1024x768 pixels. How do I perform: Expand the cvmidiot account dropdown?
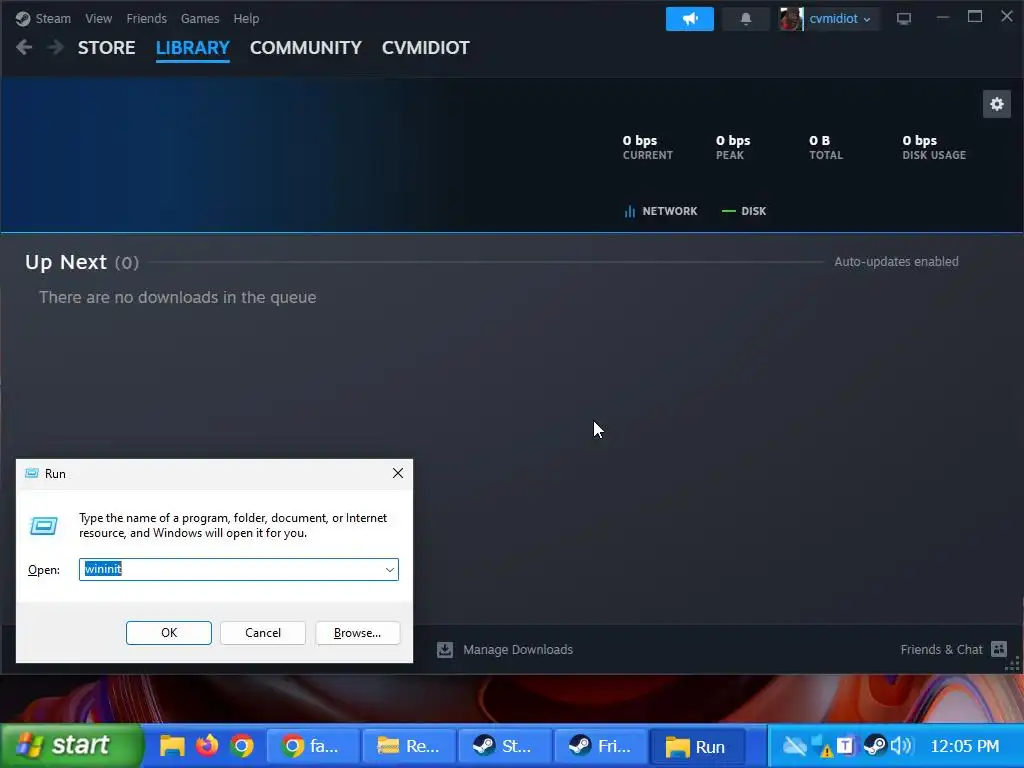tap(840, 19)
